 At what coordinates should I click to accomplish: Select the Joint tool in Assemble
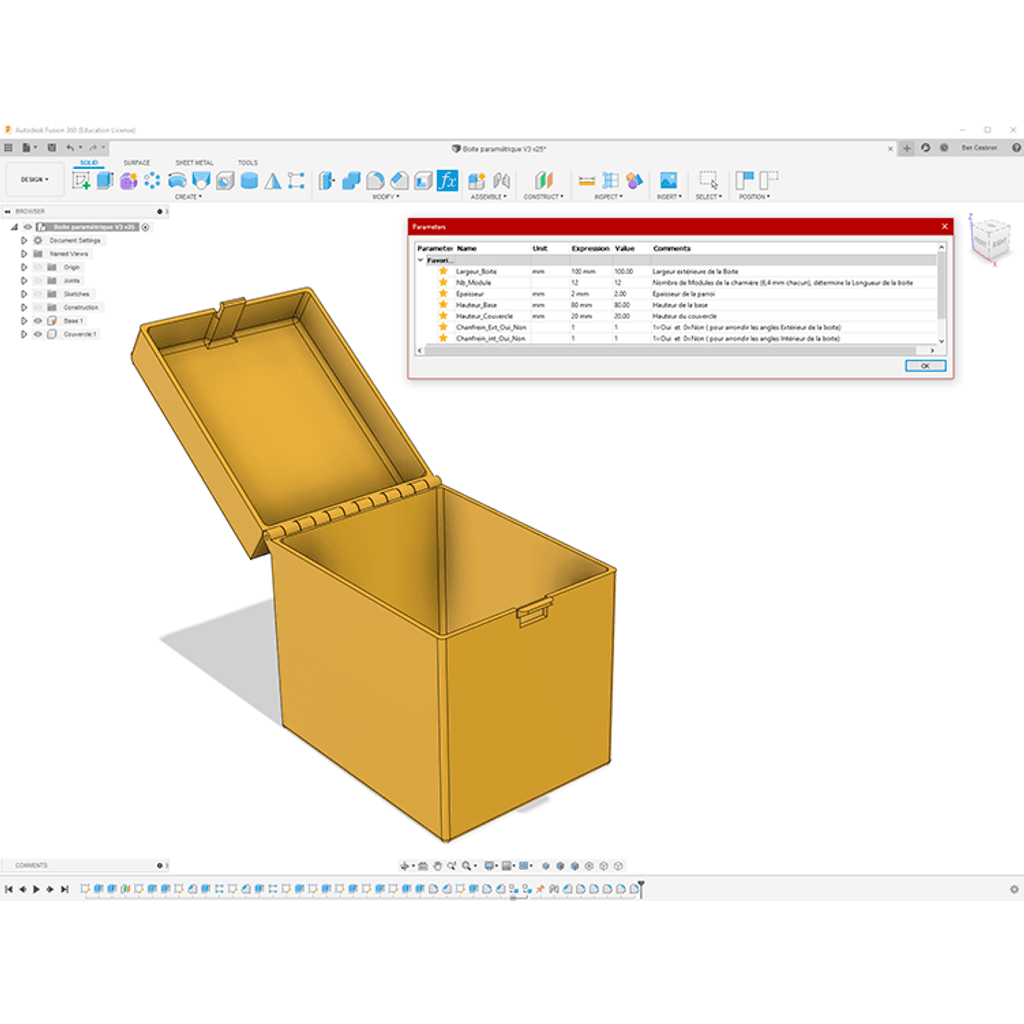(x=501, y=181)
